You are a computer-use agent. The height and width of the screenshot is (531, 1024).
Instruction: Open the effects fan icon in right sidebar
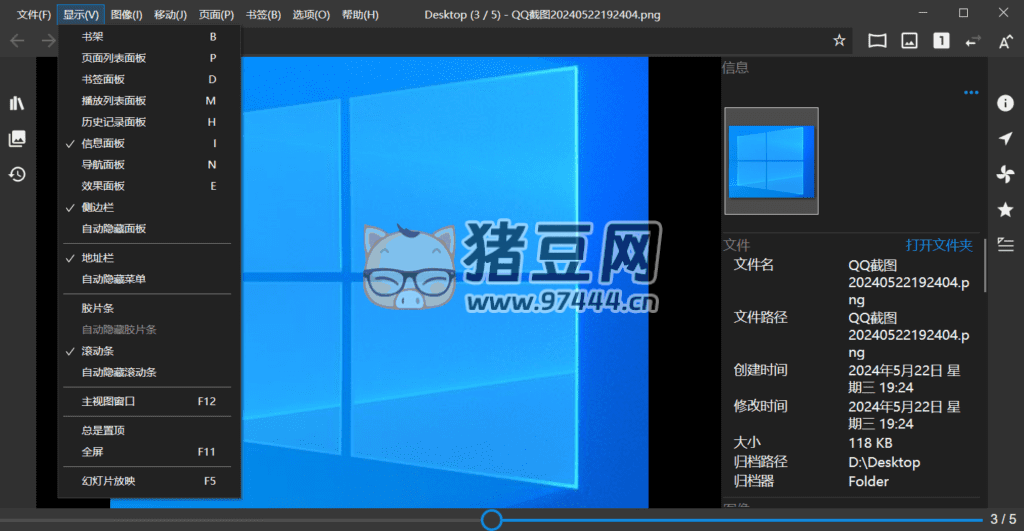pyautogui.click(x=1005, y=174)
